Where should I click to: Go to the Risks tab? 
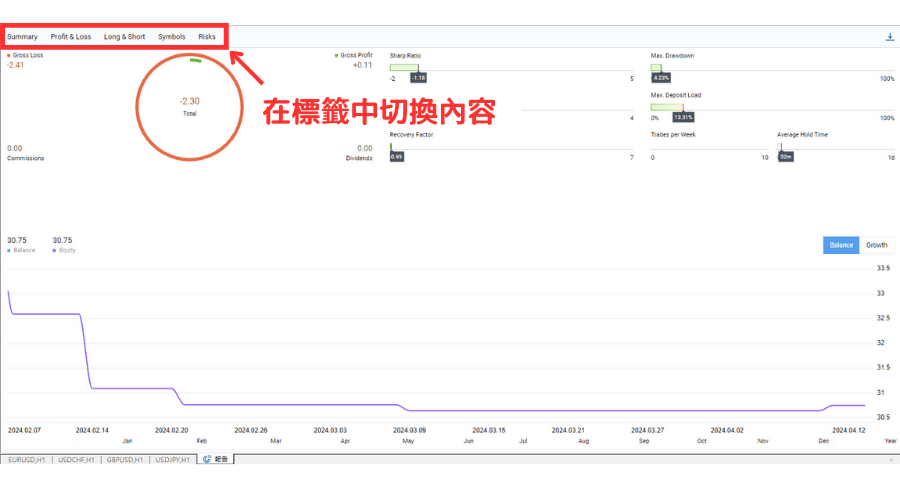pos(207,37)
